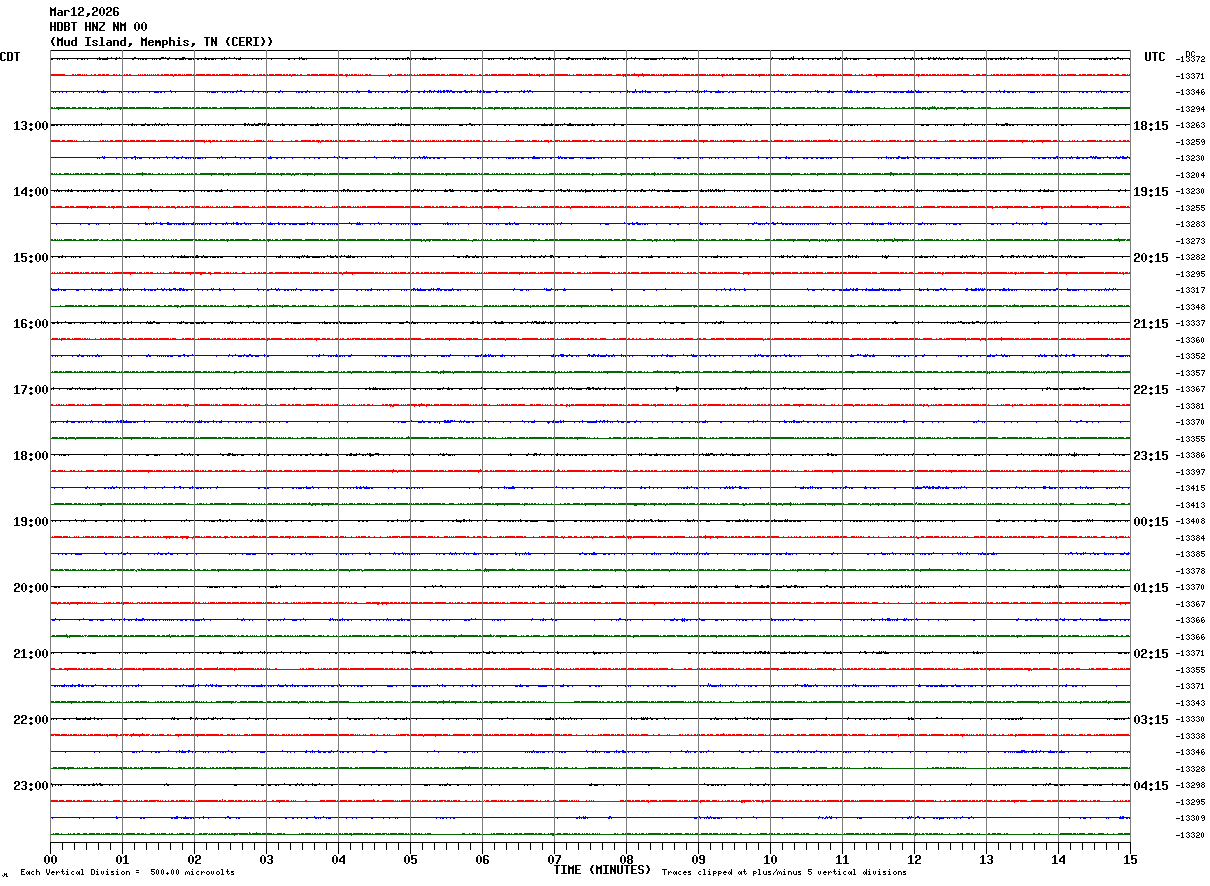
Task: Click the CDT time zone label
Action: pos(10,57)
